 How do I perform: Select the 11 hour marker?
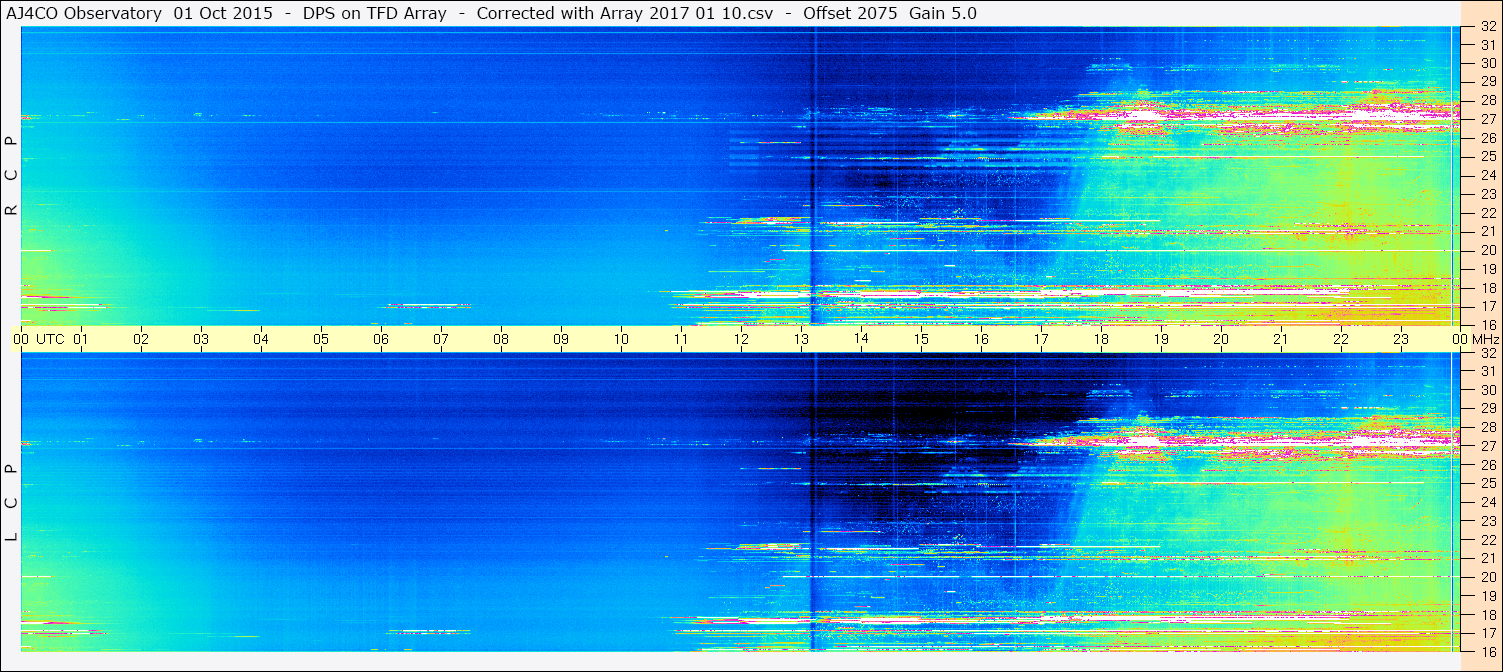[x=681, y=339]
